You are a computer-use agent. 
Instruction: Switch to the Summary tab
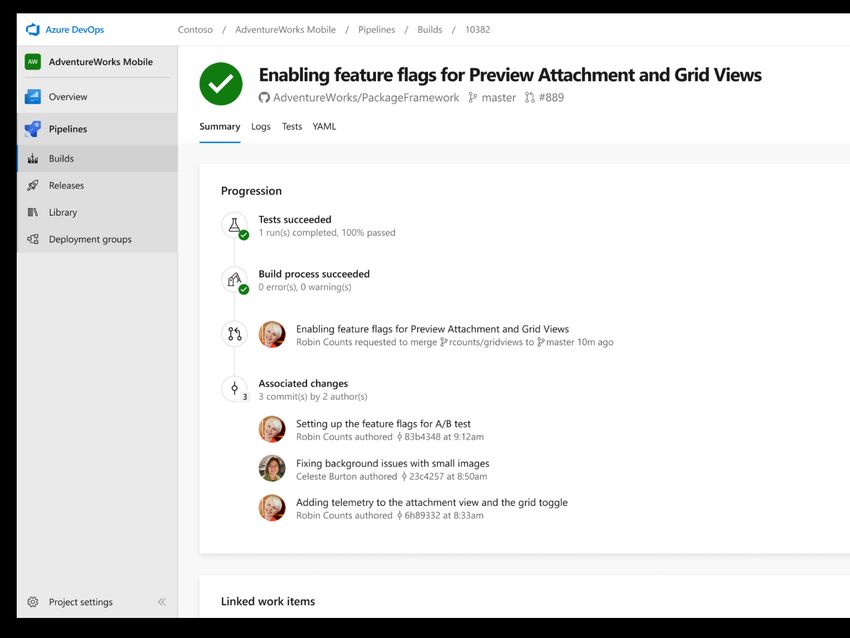(220, 126)
